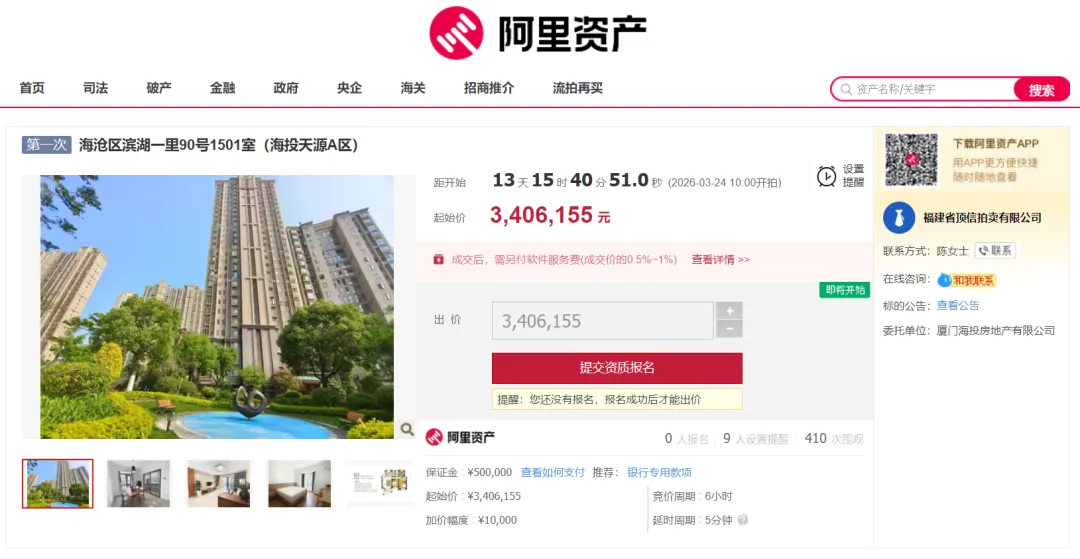Click the 银行专用款项 link
This screenshot has height=559, width=1080.
tap(659, 472)
